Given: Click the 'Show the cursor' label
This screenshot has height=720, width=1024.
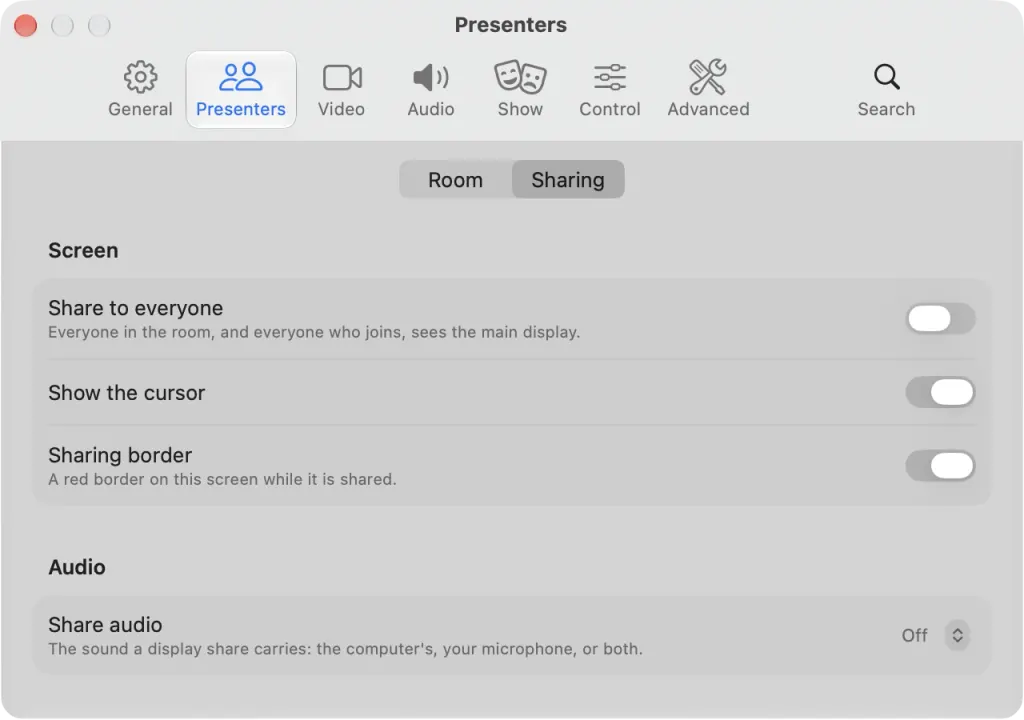Looking at the screenshot, I should [127, 393].
